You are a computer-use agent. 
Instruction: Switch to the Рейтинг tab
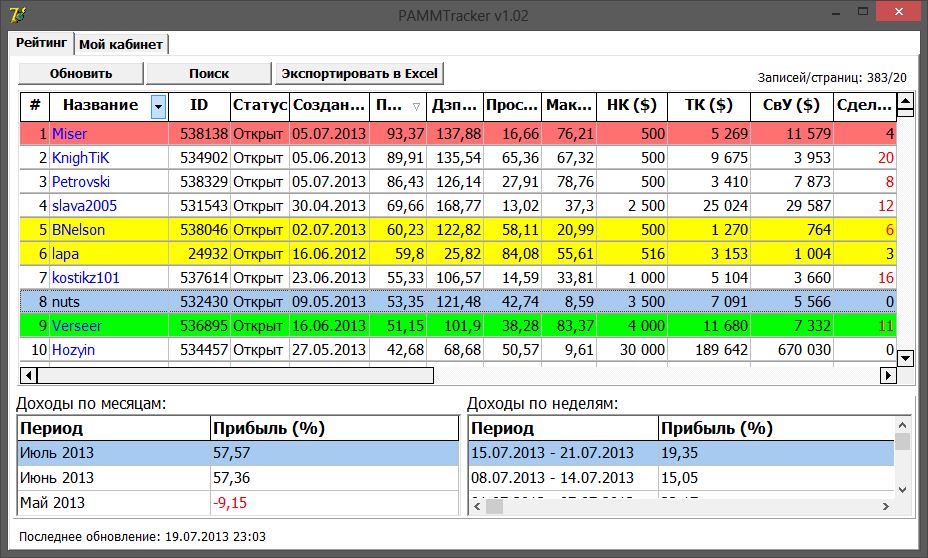coord(41,43)
